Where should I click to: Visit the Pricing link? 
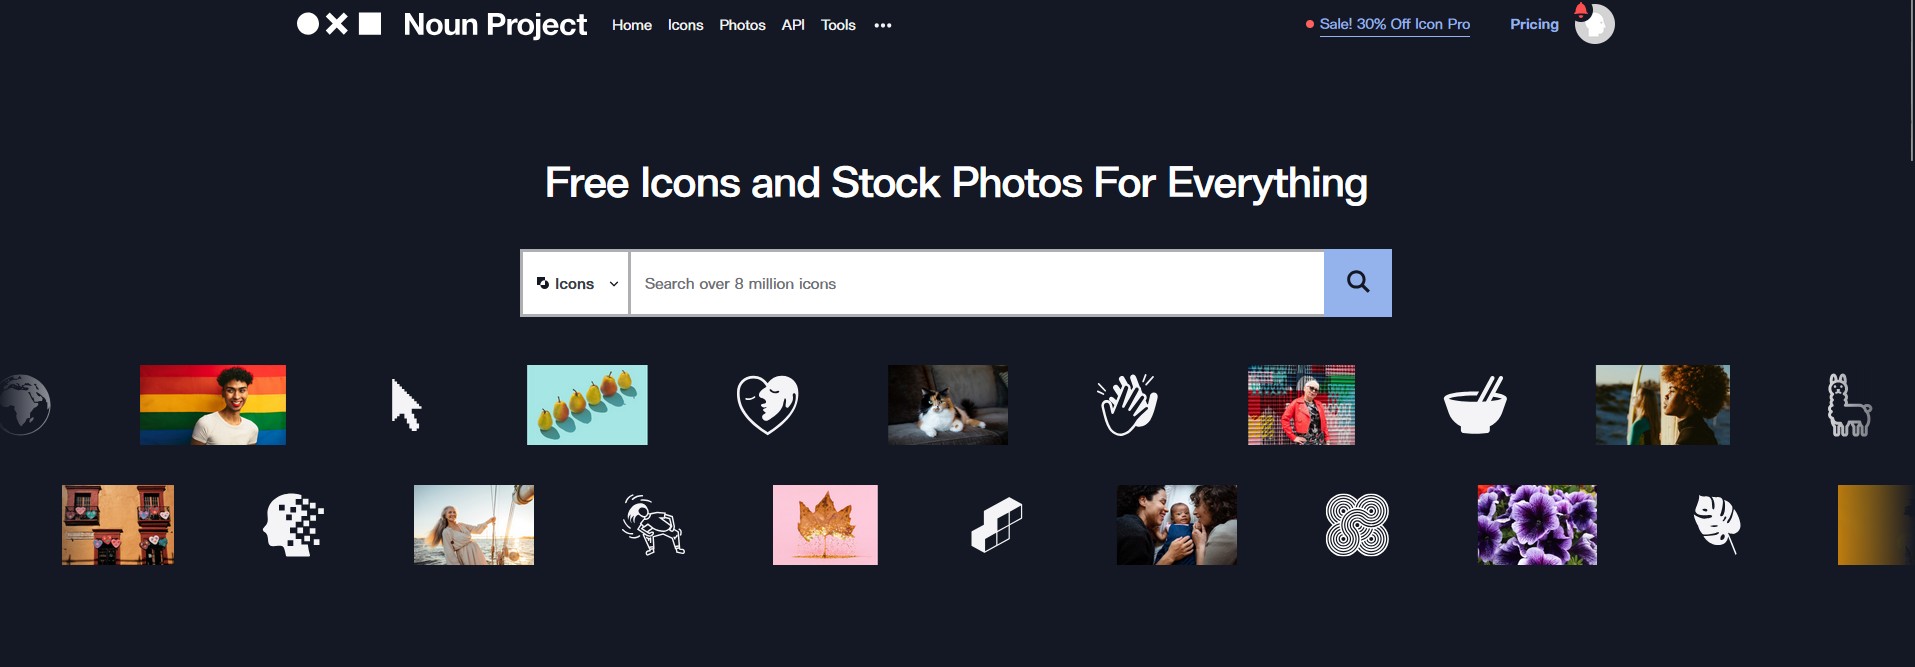1534,24
